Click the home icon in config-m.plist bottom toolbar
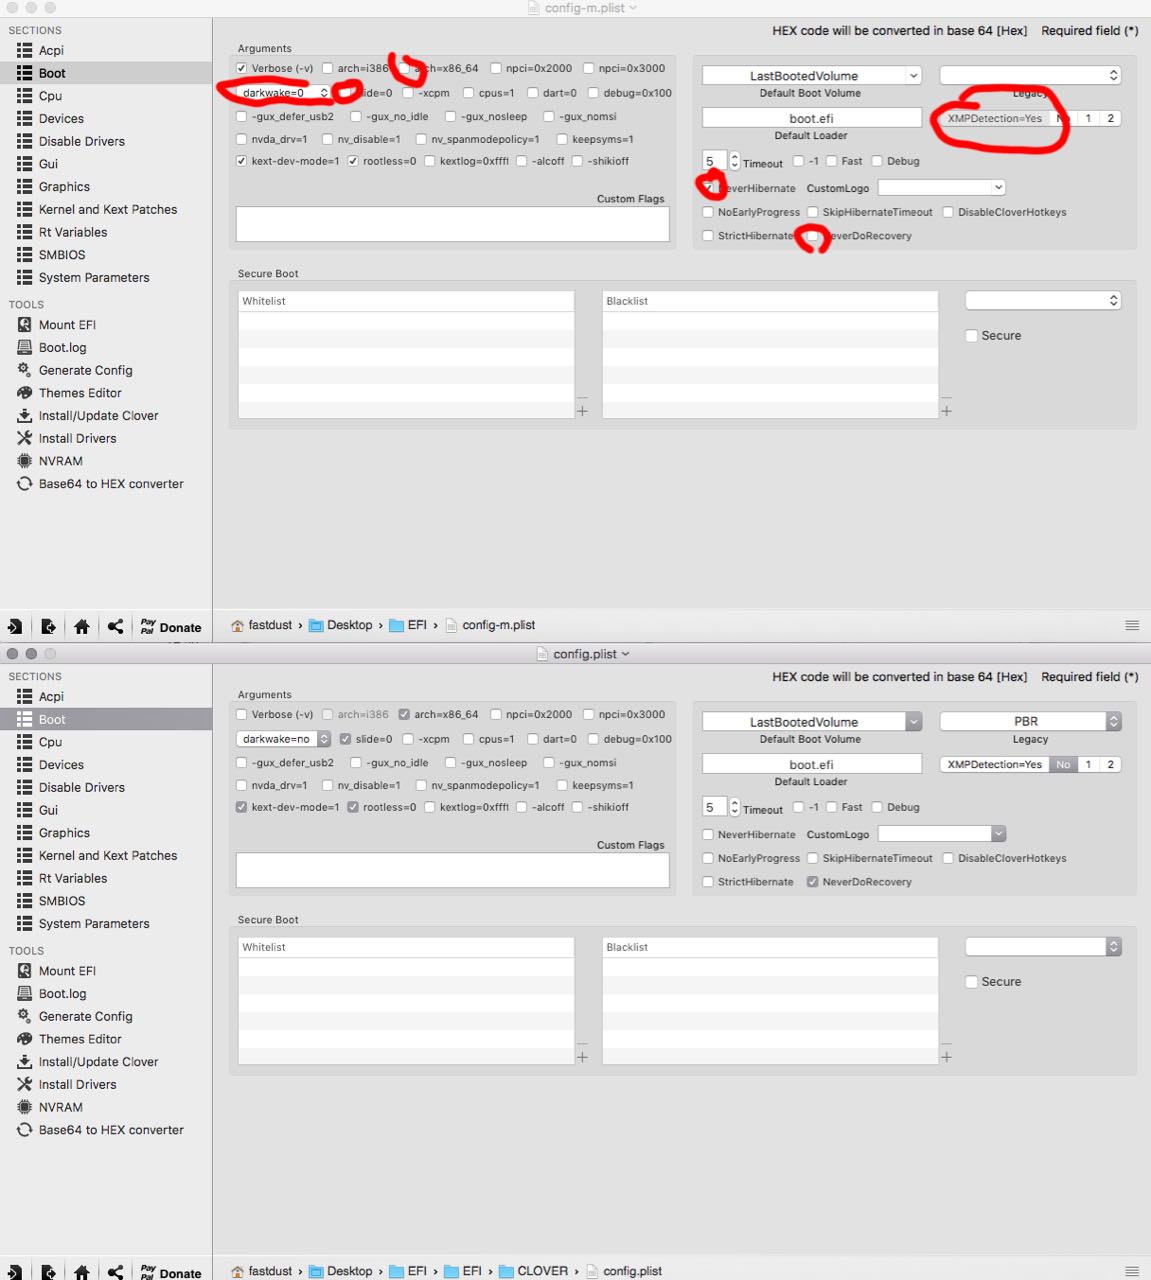The width and height of the screenshot is (1151, 1280). [x=82, y=626]
